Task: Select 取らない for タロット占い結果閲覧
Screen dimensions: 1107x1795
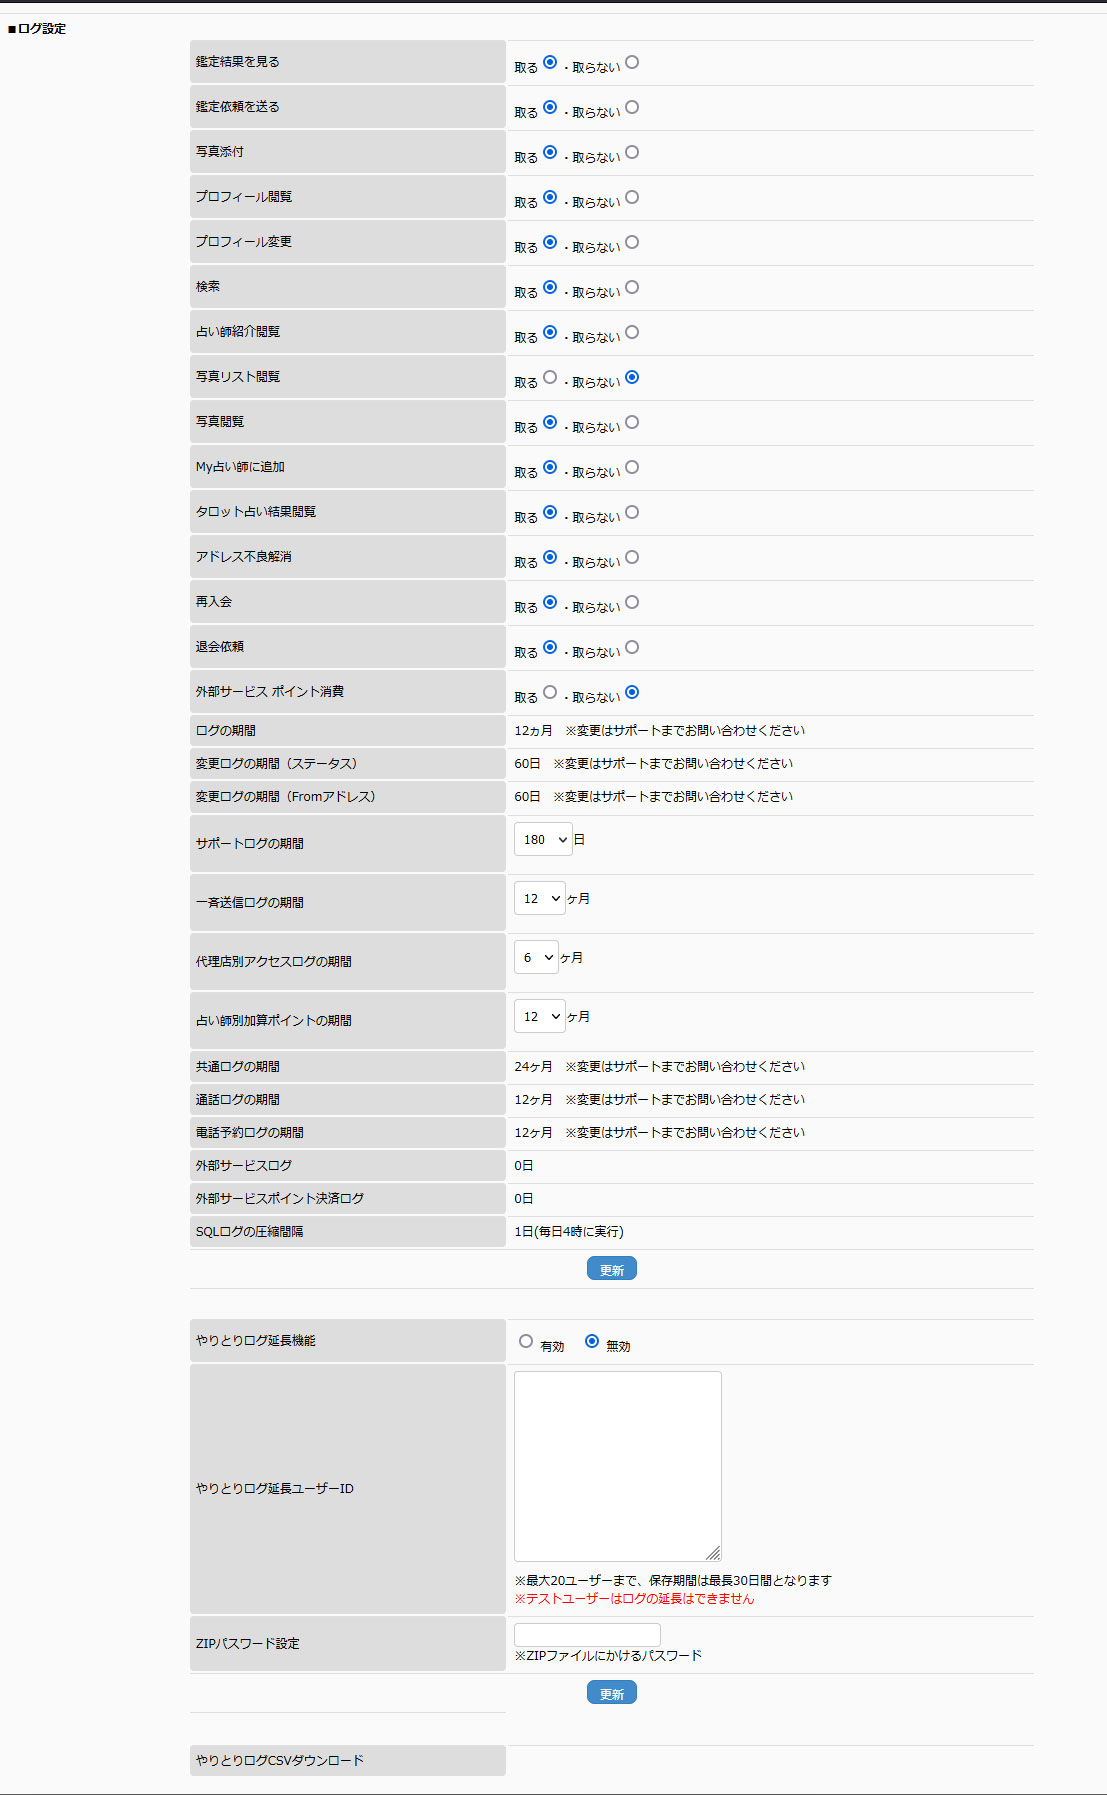Action: click(632, 513)
